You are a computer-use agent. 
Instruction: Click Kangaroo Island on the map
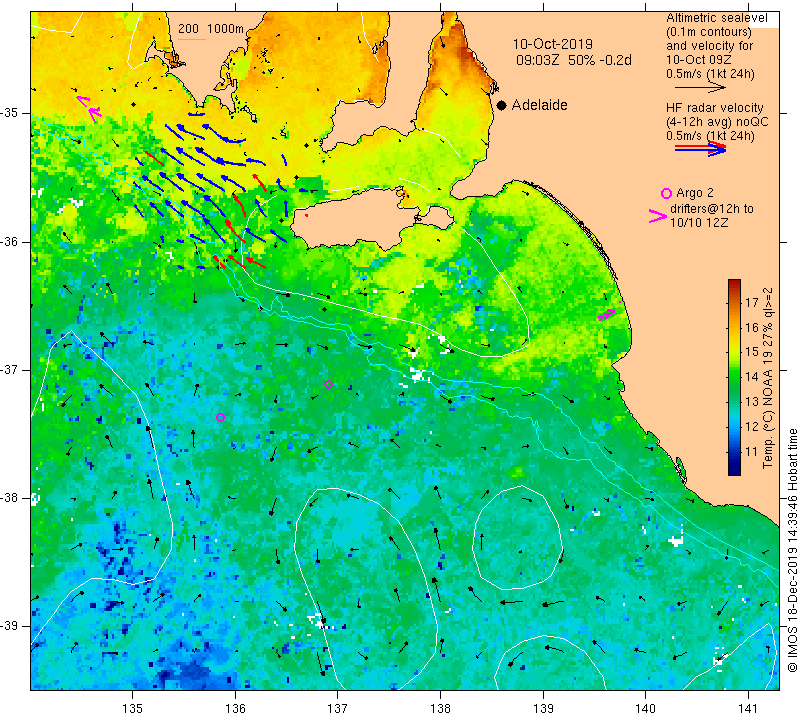coord(357,219)
